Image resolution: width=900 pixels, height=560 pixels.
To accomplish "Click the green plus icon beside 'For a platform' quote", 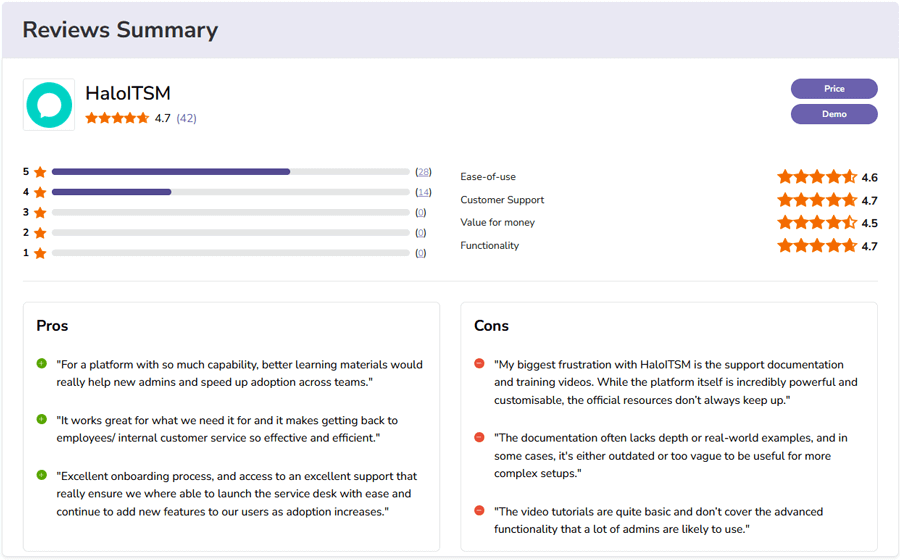I will click(x=41, y=363).
